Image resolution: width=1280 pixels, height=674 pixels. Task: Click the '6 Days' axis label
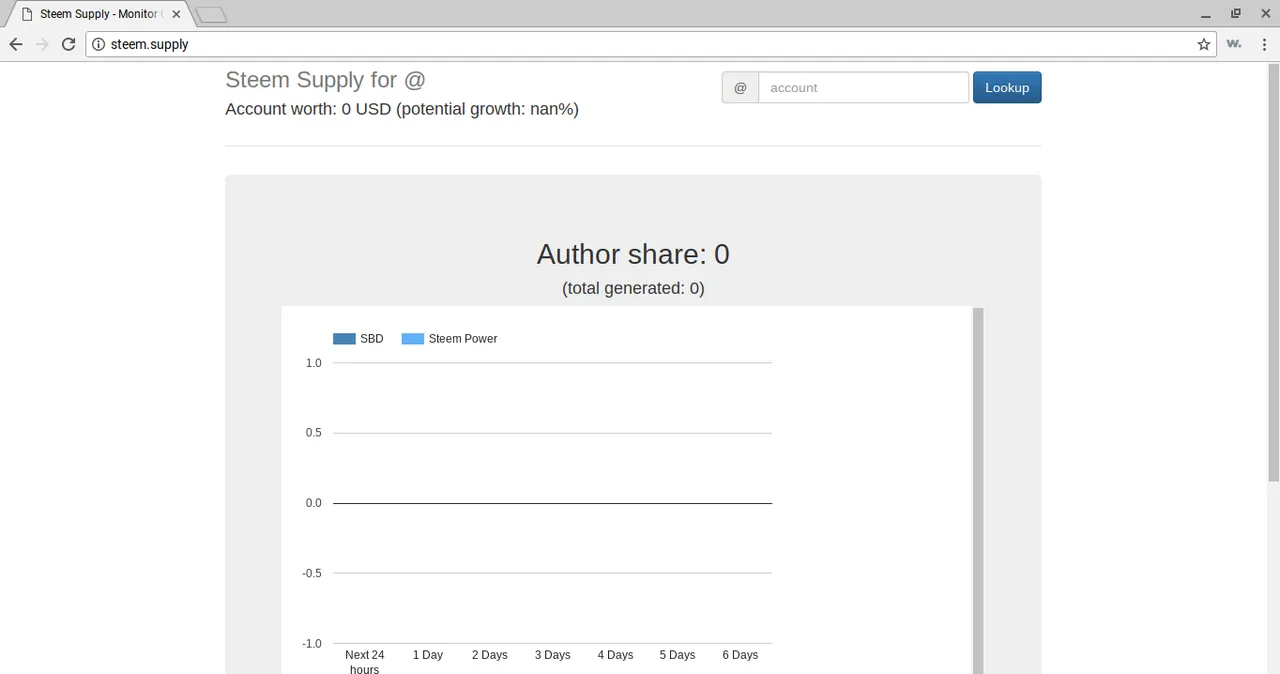(740, 655)
